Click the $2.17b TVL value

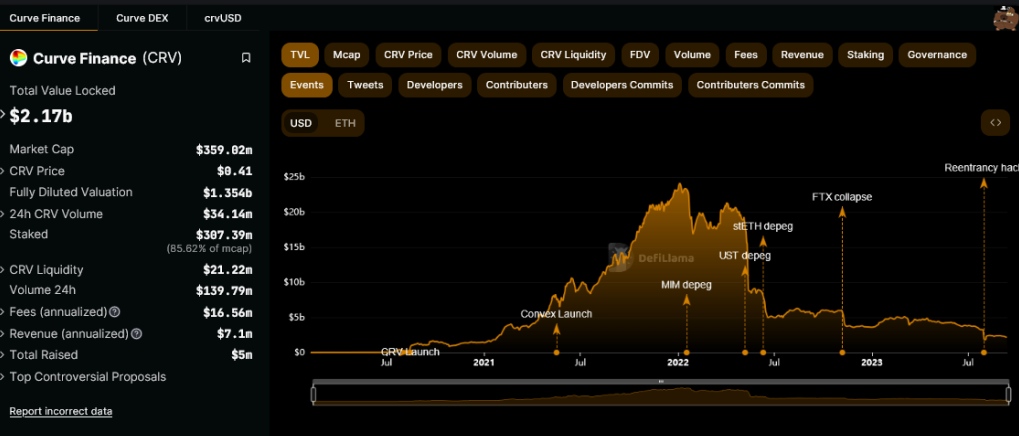coord(40,116)
